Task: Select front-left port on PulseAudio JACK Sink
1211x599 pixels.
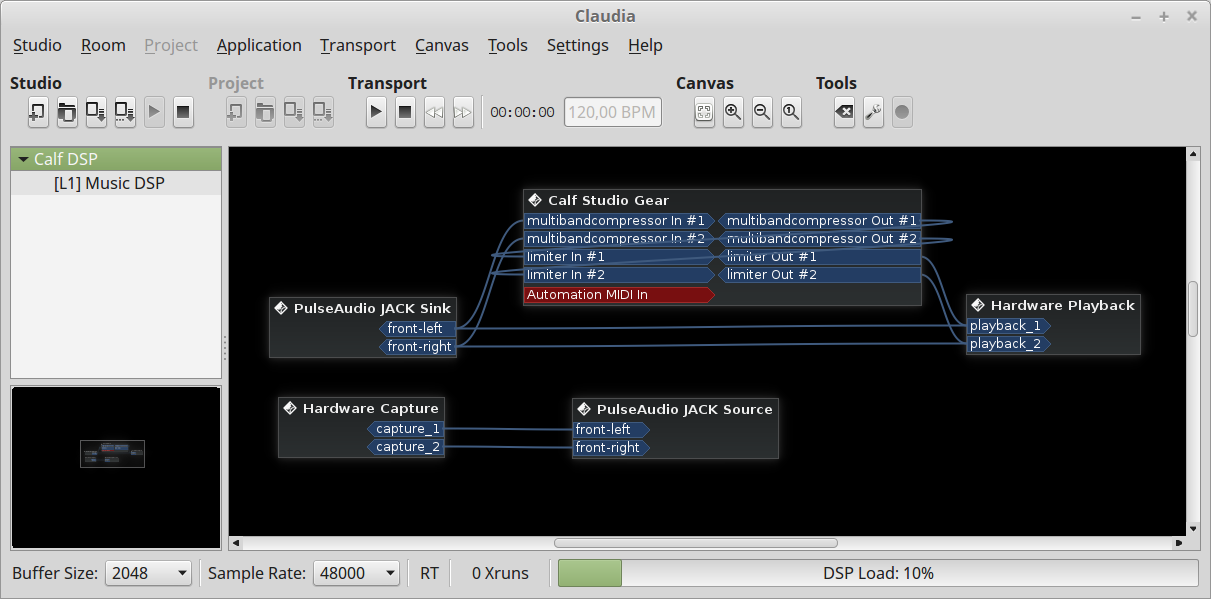Action: [x=418, y=328]
